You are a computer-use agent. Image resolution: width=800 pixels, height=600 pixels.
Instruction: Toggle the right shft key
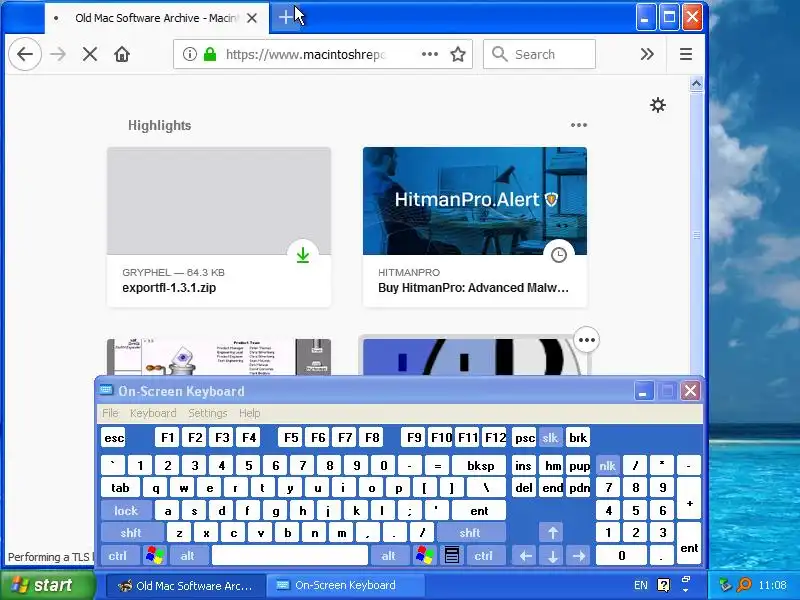470,533
